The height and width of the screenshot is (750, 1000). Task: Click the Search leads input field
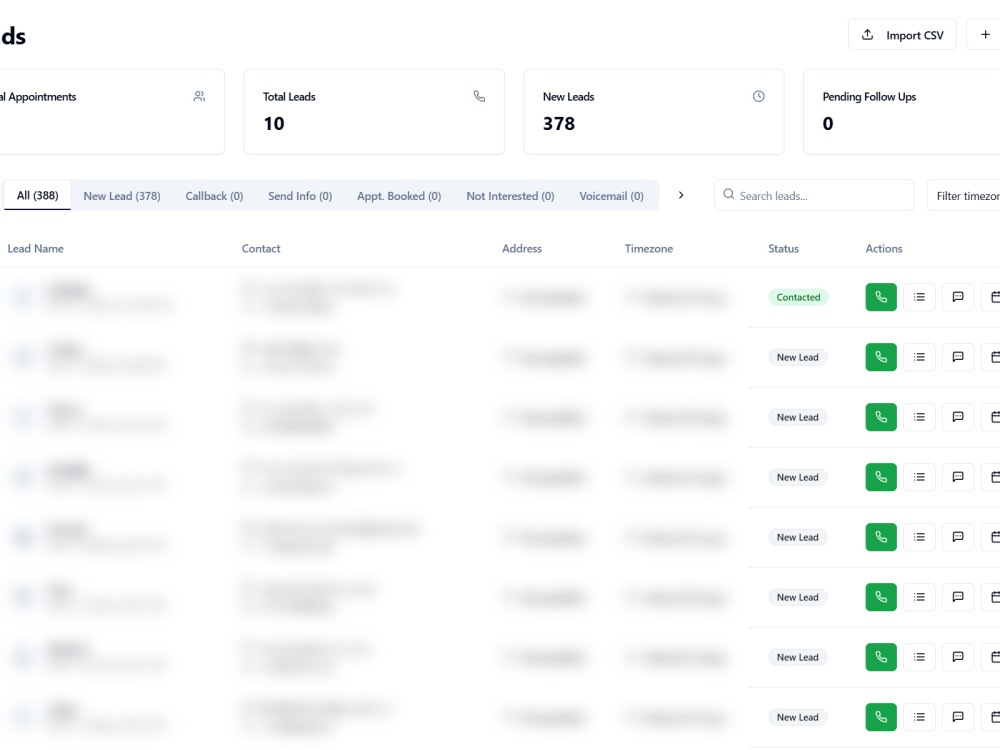(x=814, y=195)
